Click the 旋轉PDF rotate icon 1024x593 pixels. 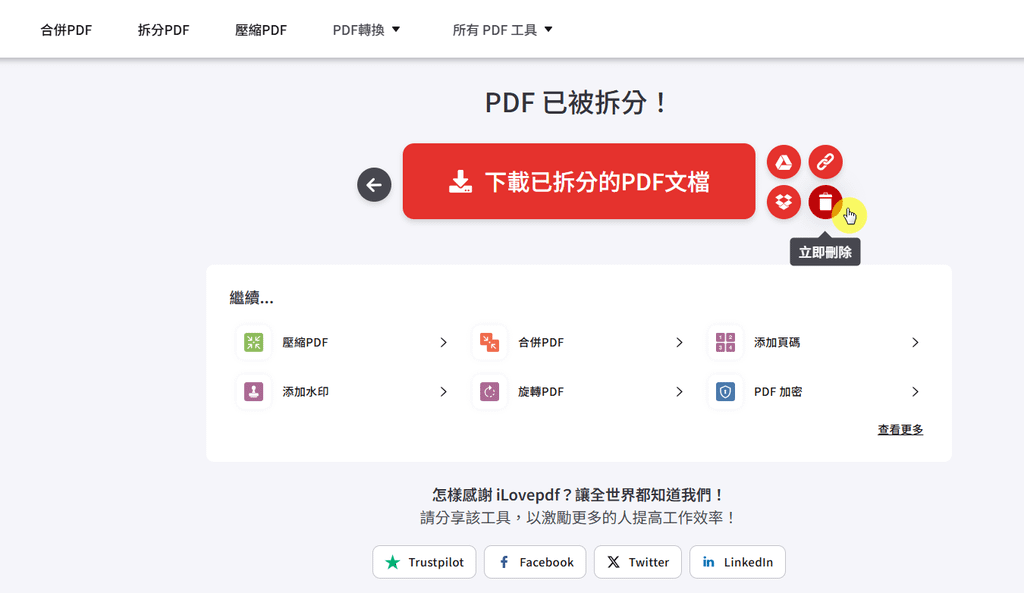pos(489,392)
